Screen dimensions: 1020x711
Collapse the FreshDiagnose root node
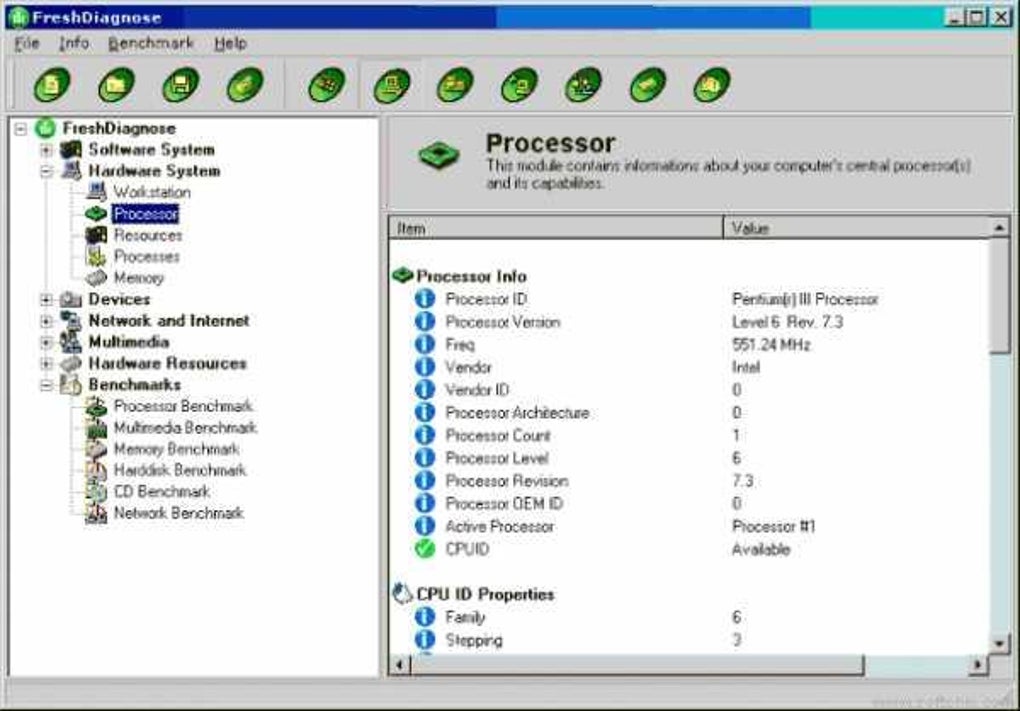click(x=21, y=129)
